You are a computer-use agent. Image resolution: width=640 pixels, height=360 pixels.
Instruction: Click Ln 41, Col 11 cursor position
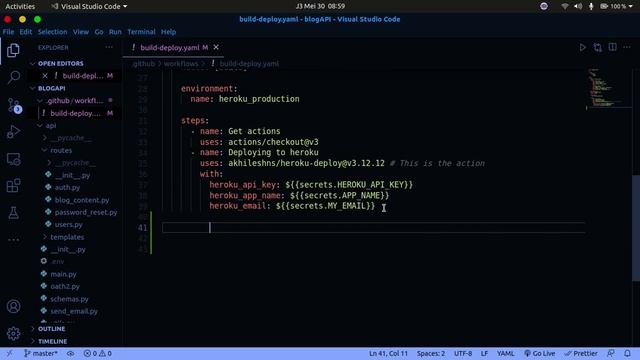click(x=388, y=353)
